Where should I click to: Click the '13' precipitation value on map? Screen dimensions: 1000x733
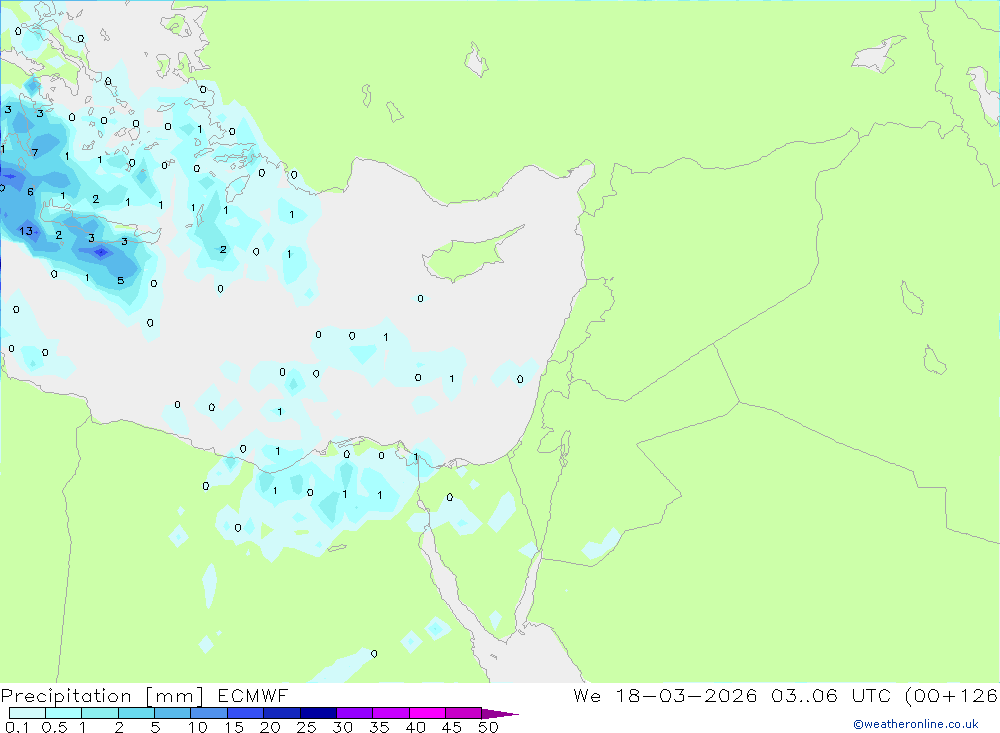click(26, 231)
